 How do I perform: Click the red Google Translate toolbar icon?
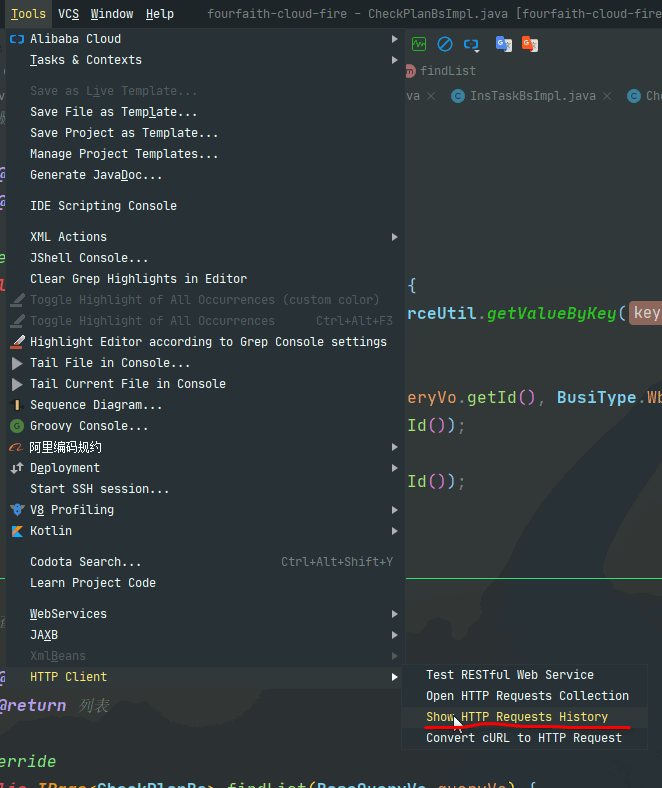[530, 44]
